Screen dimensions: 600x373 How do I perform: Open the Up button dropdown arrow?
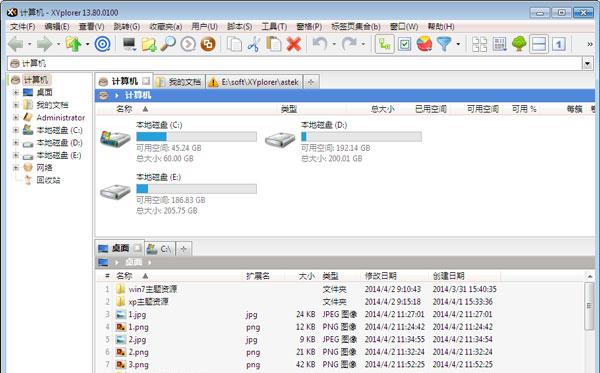87,44
